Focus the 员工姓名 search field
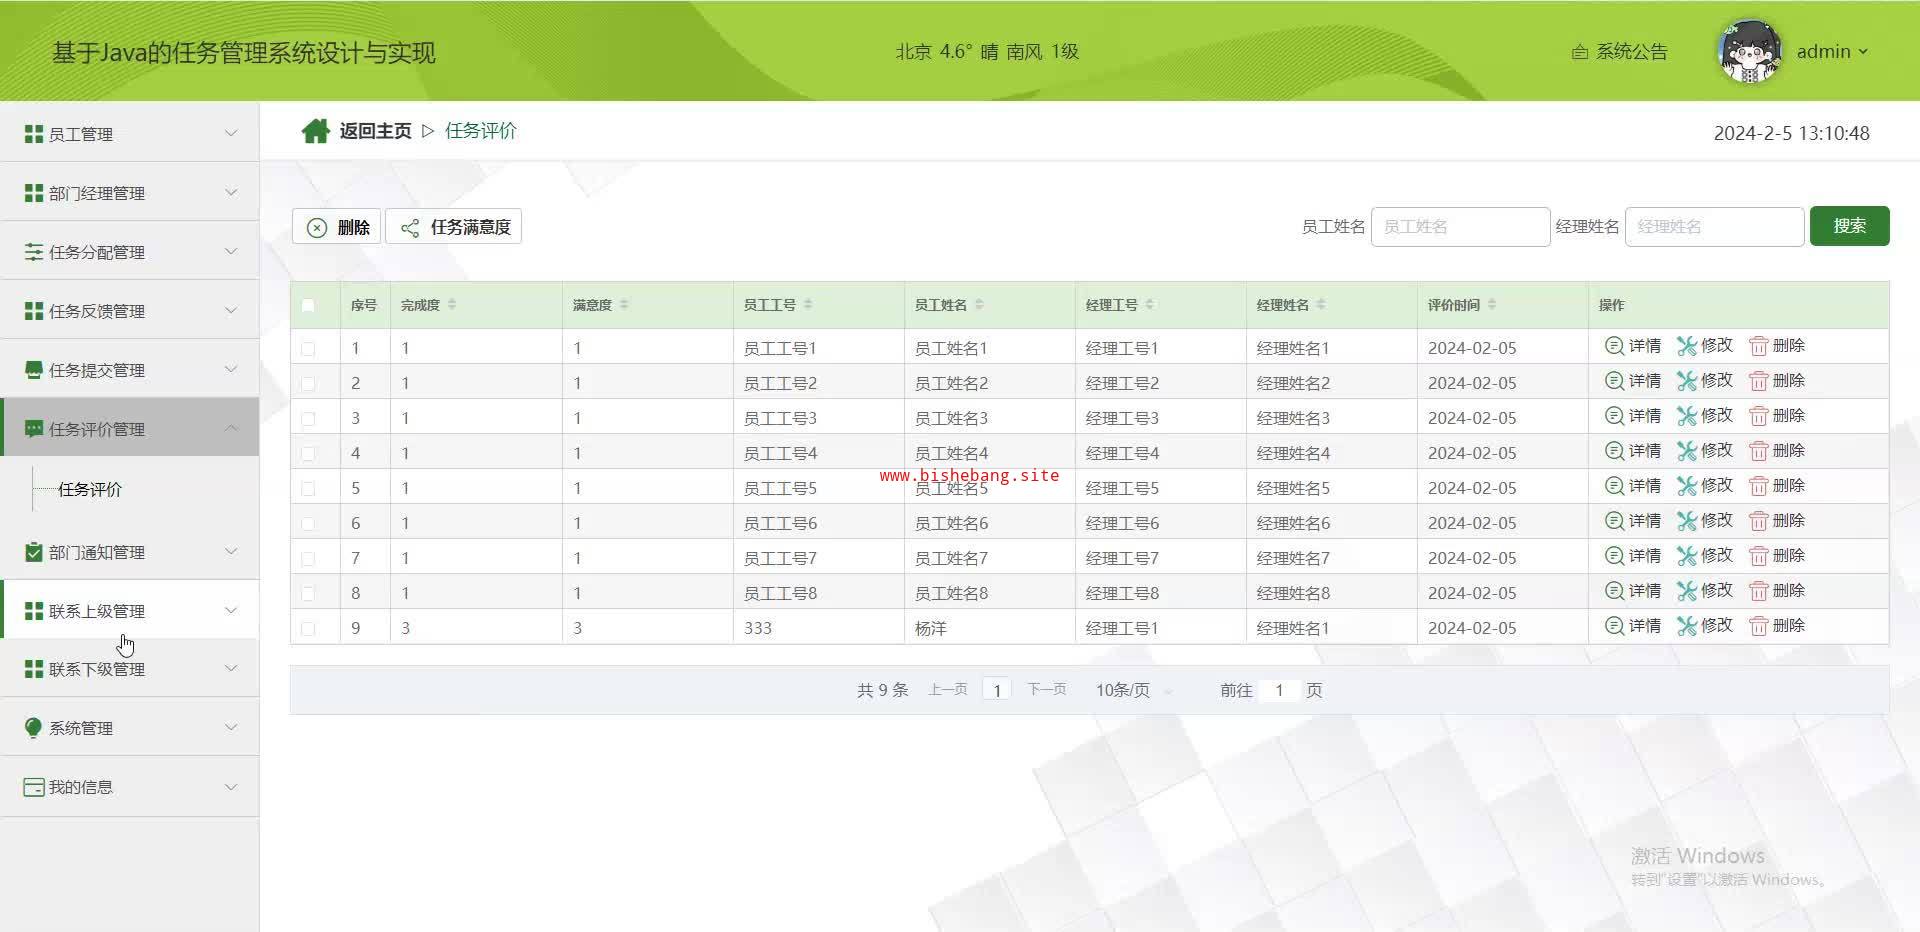Screen dimensions: 1920x932 click(x=1460, y=227)
